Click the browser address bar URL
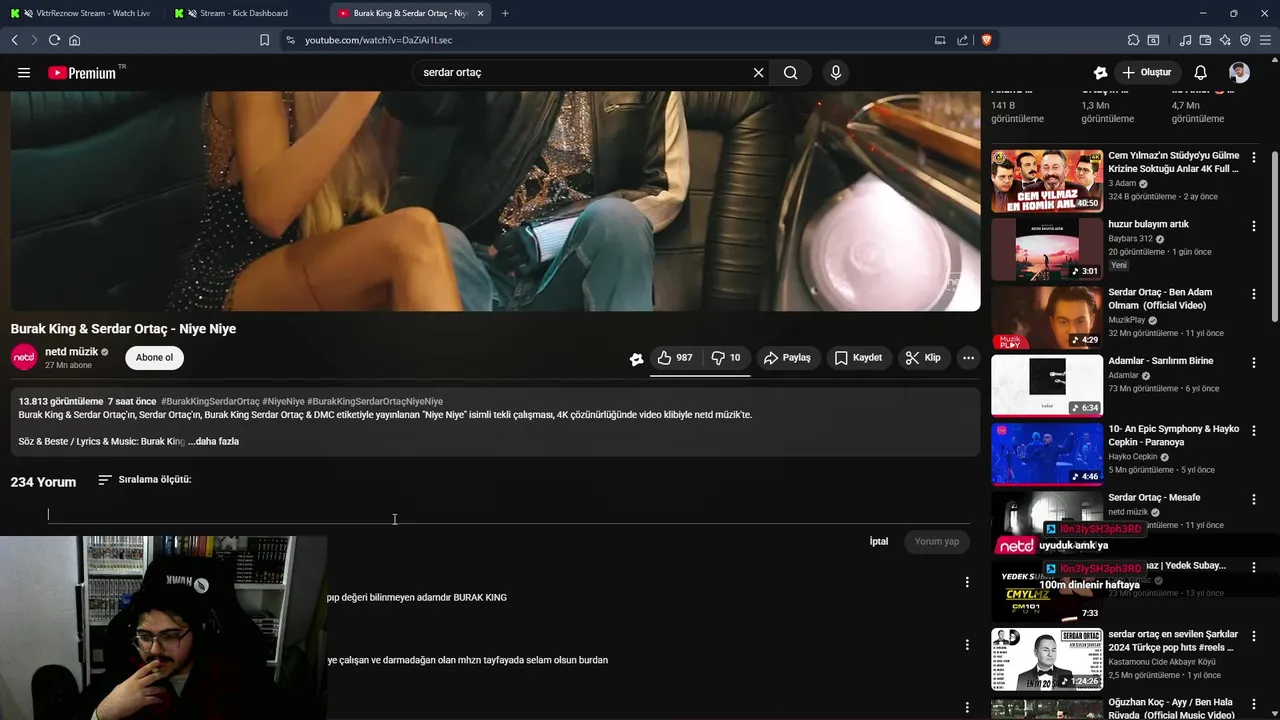This screenshot has height=720, width=1280. [x=378, y=40]
